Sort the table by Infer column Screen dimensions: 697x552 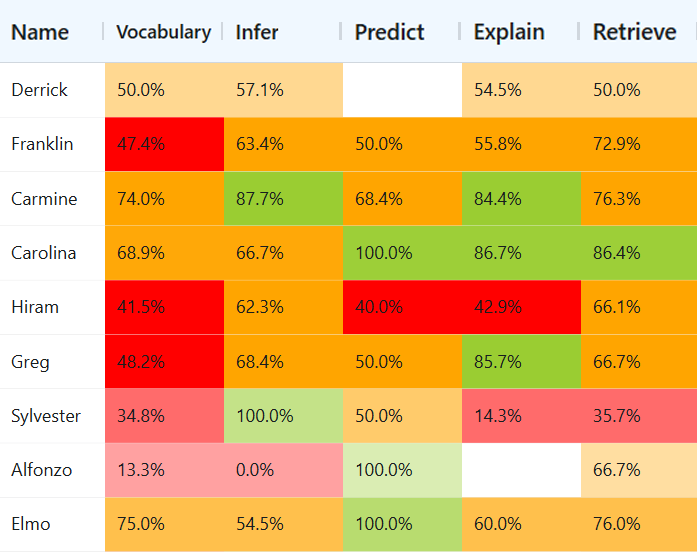257,32
